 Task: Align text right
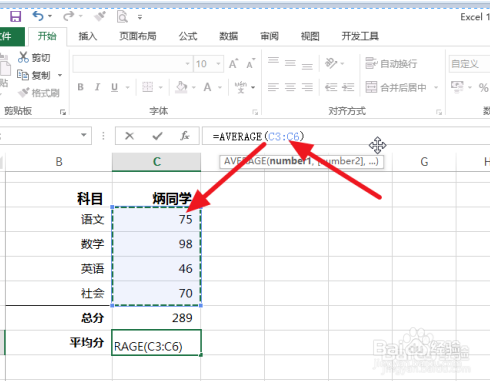[x=307, y=87]
